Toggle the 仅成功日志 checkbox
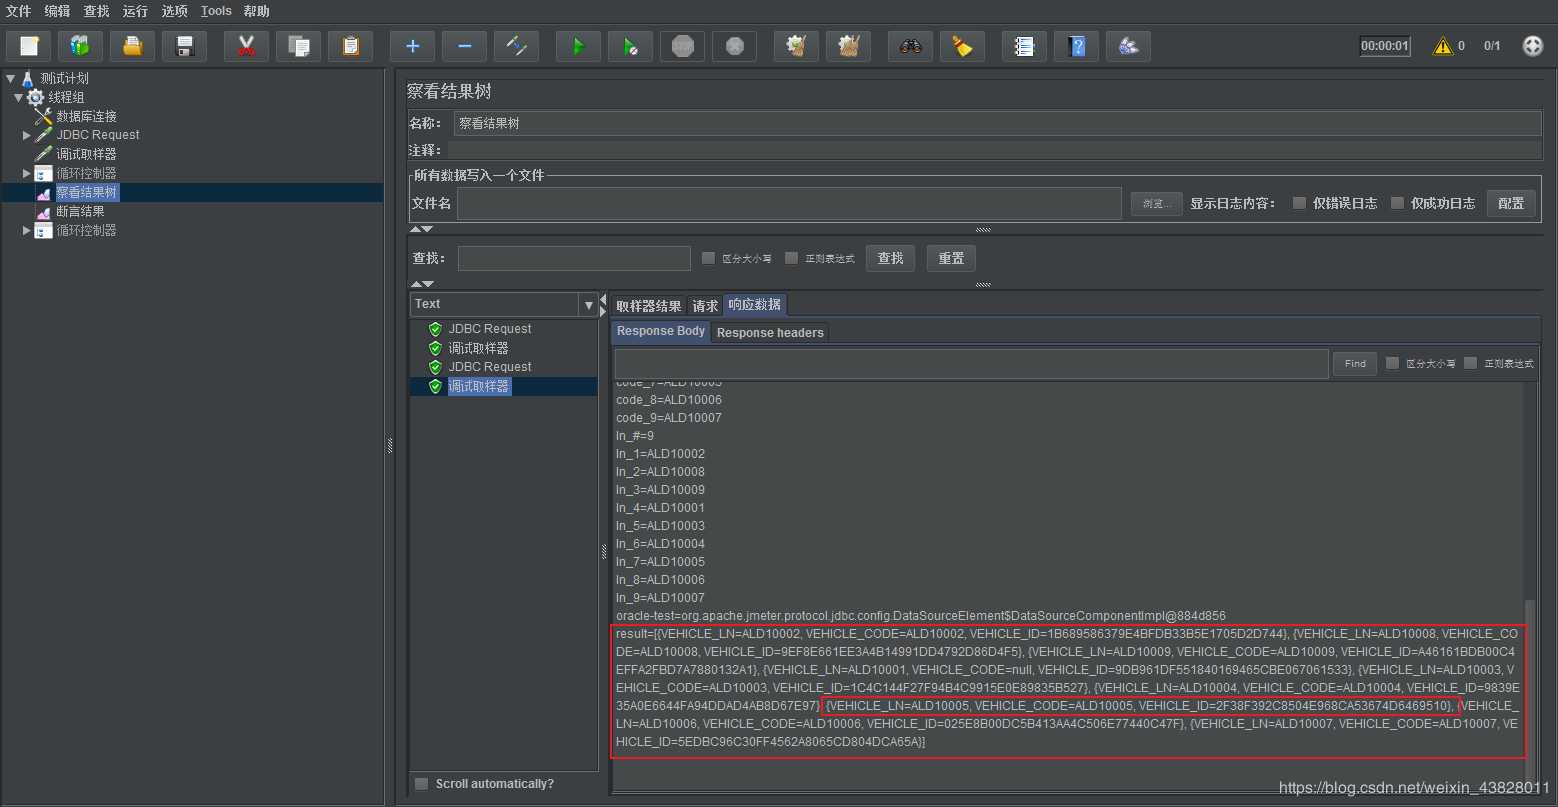The width and height of the screenshot is (1558, 807). pos(1397,203)
